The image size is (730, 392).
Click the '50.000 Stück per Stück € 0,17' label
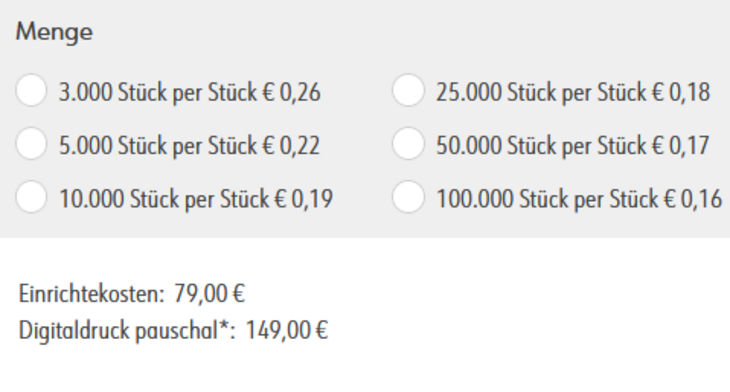pos(573,146)
